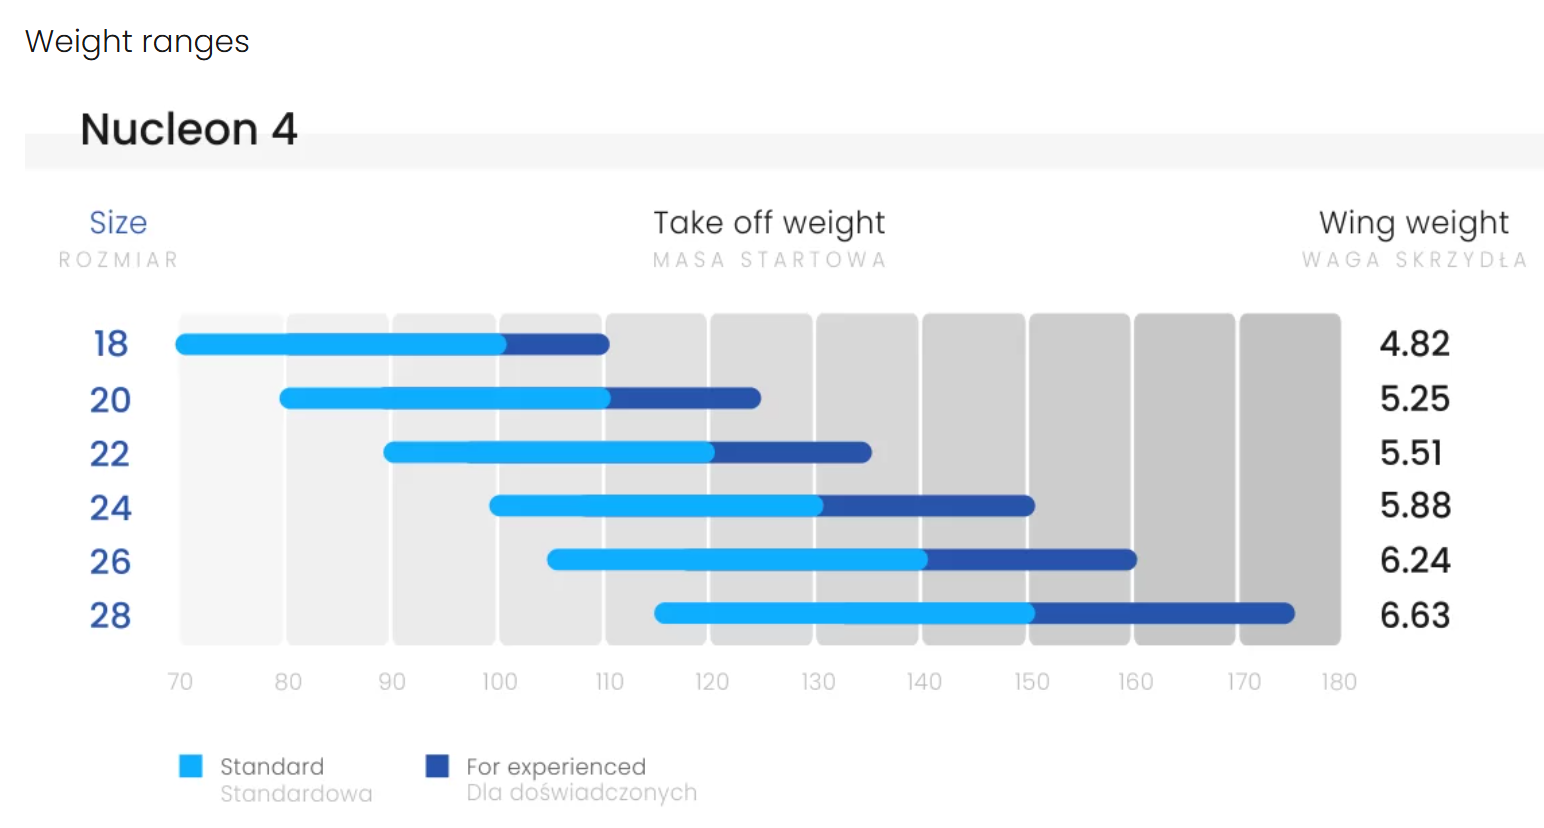
Task: Click the Weight ranges title
Action: 137,42
